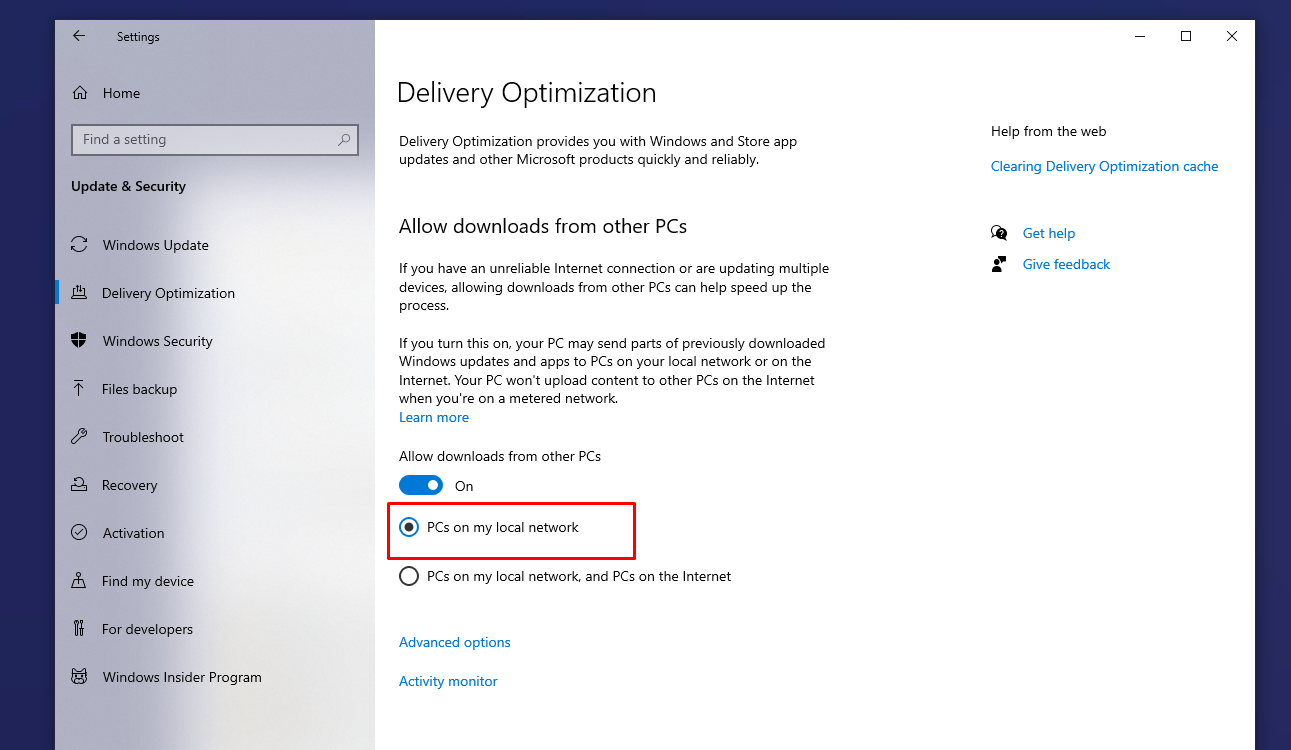This screenshot has width=1291, height=750.
Task: Open Recovery via its sidebar icon
Action: click(79, 485)
